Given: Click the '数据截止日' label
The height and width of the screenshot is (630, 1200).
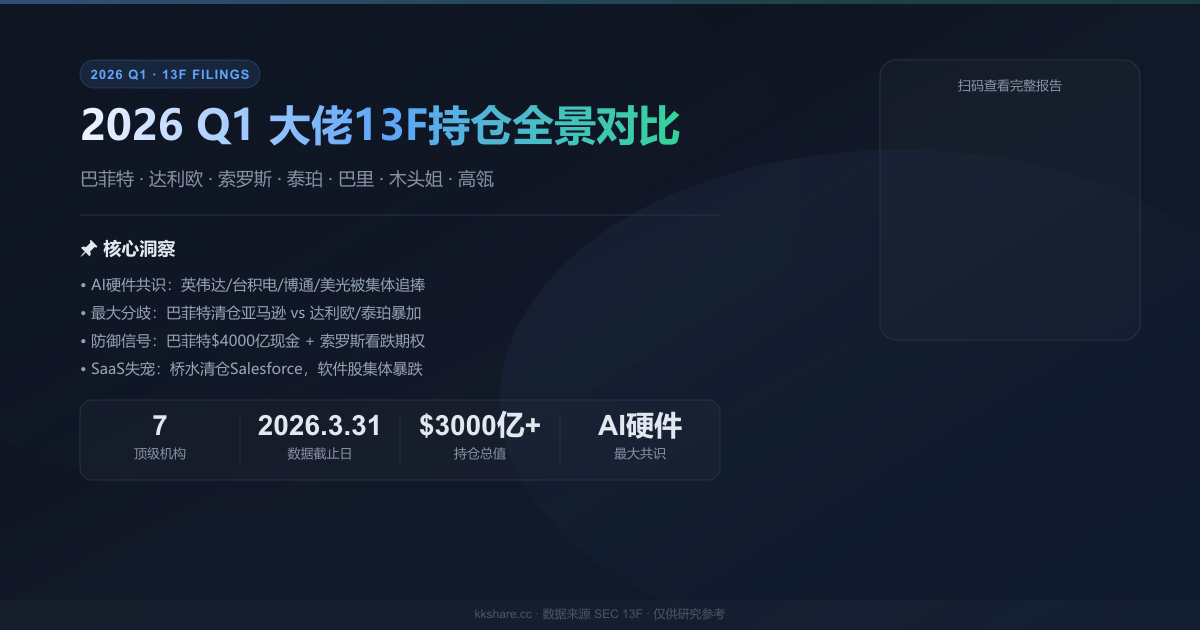Looking at the screenshot, I should coord(320,454).
